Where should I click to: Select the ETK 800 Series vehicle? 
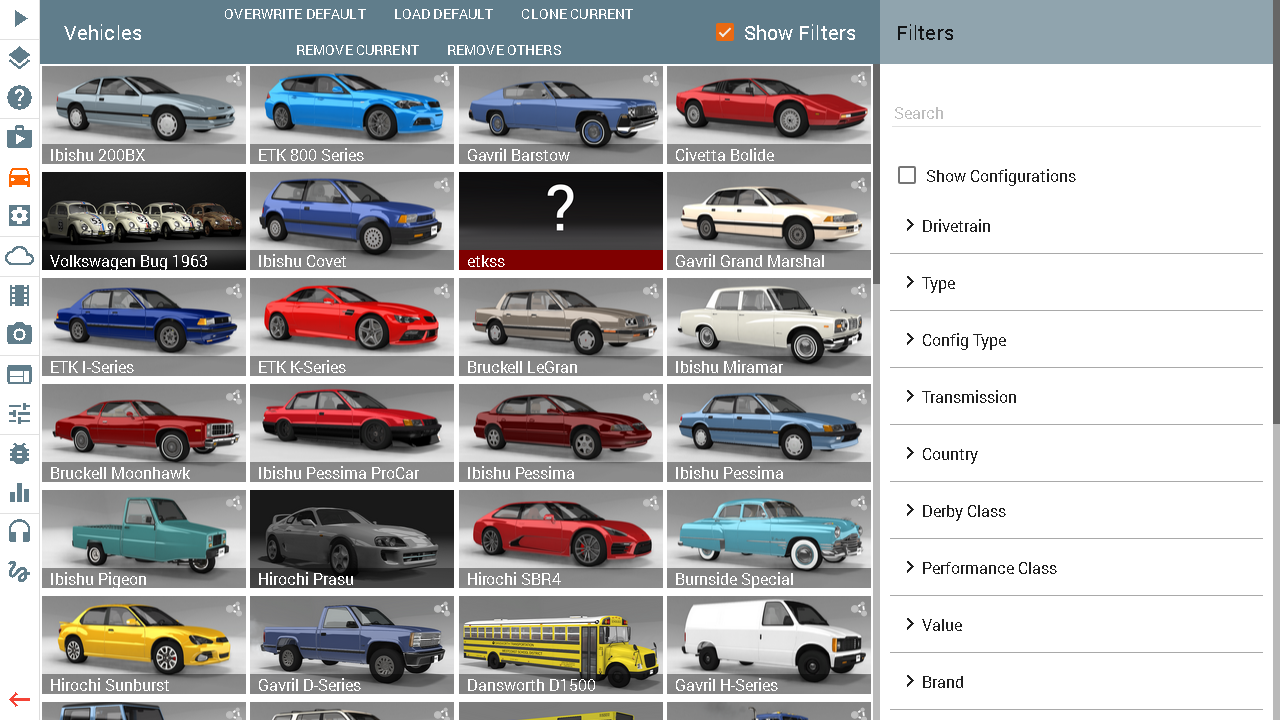coord(352,115)
